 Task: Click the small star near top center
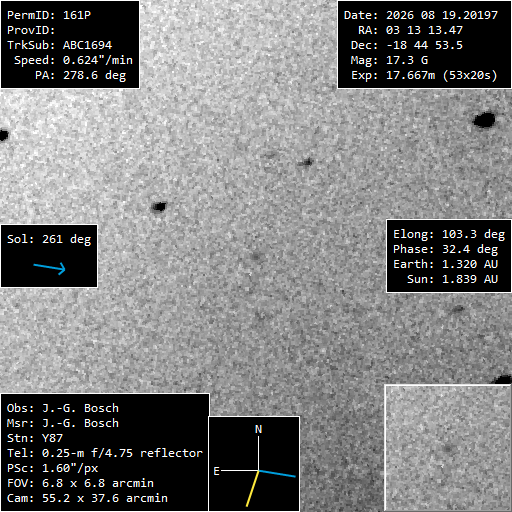306,162
